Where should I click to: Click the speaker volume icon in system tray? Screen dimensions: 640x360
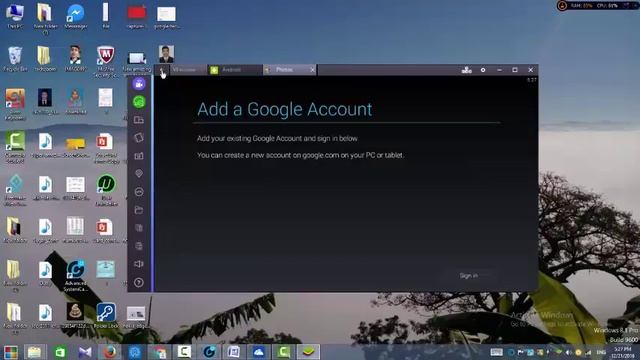(x=568, y=352)
